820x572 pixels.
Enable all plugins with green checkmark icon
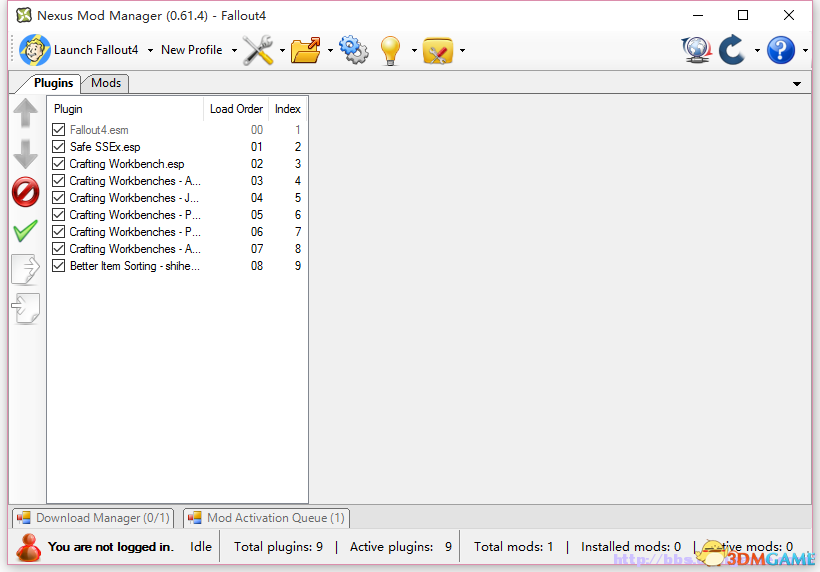coord(26,231)
